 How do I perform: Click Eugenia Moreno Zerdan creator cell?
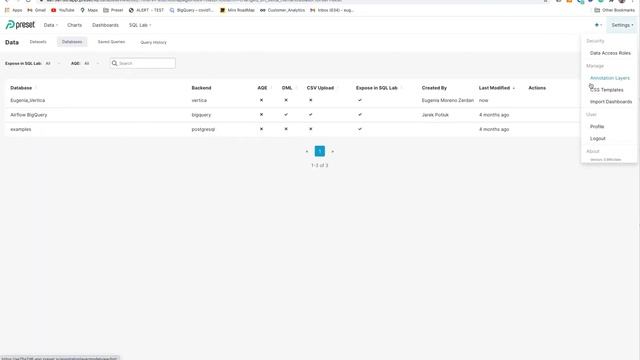point(448,100)
